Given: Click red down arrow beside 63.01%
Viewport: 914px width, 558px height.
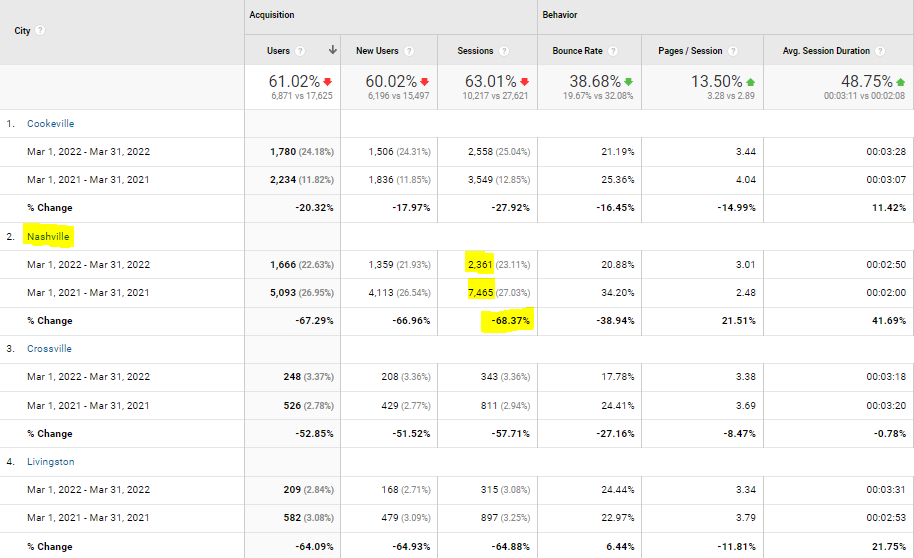Looking at the screenshot, I should coord(524,82).
